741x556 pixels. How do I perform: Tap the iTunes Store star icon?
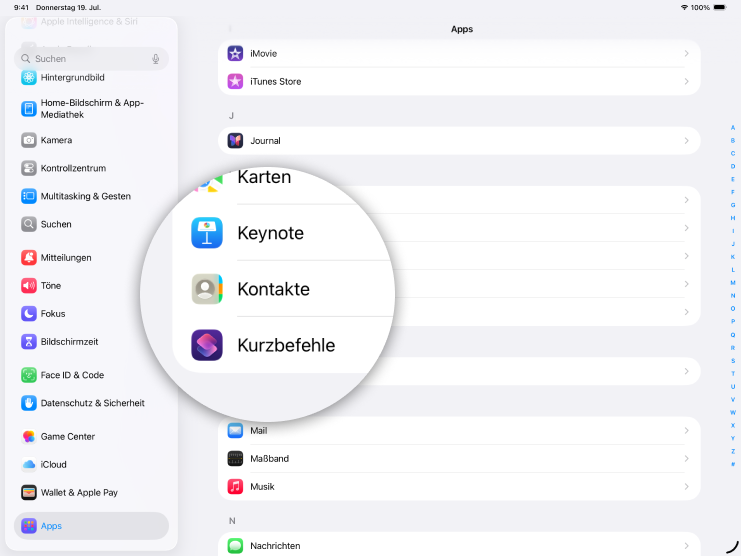coord(235,81)
